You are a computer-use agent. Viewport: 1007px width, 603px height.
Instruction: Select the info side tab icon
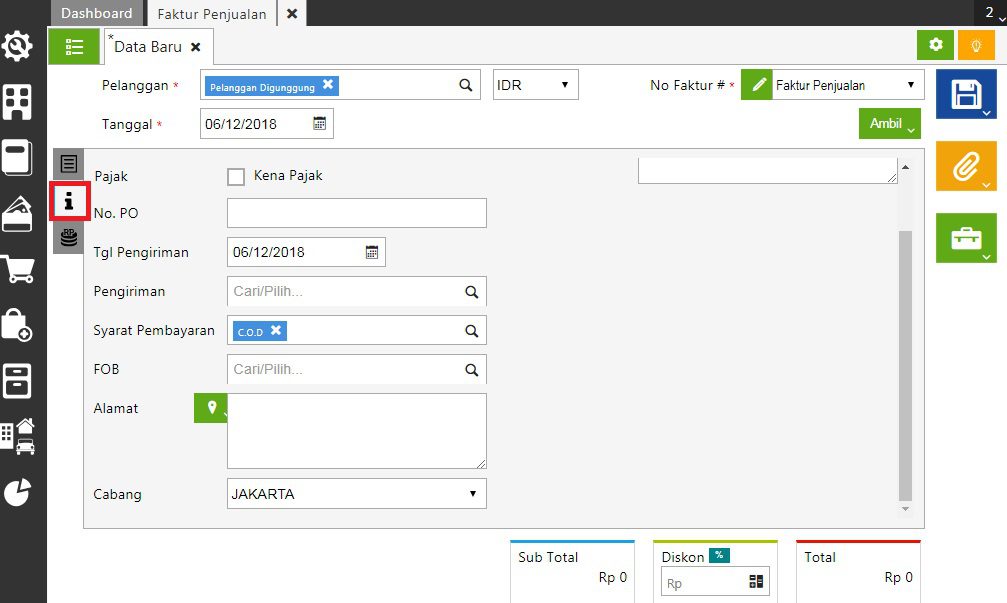[68, 200]
